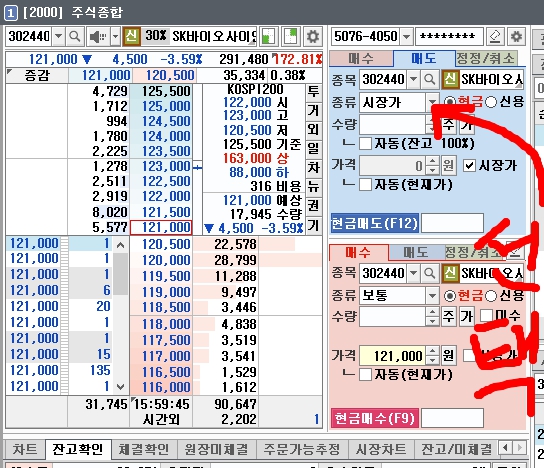Click the sell panel 수량 input field
Viewport: 544px width, 468px height.
392,125
